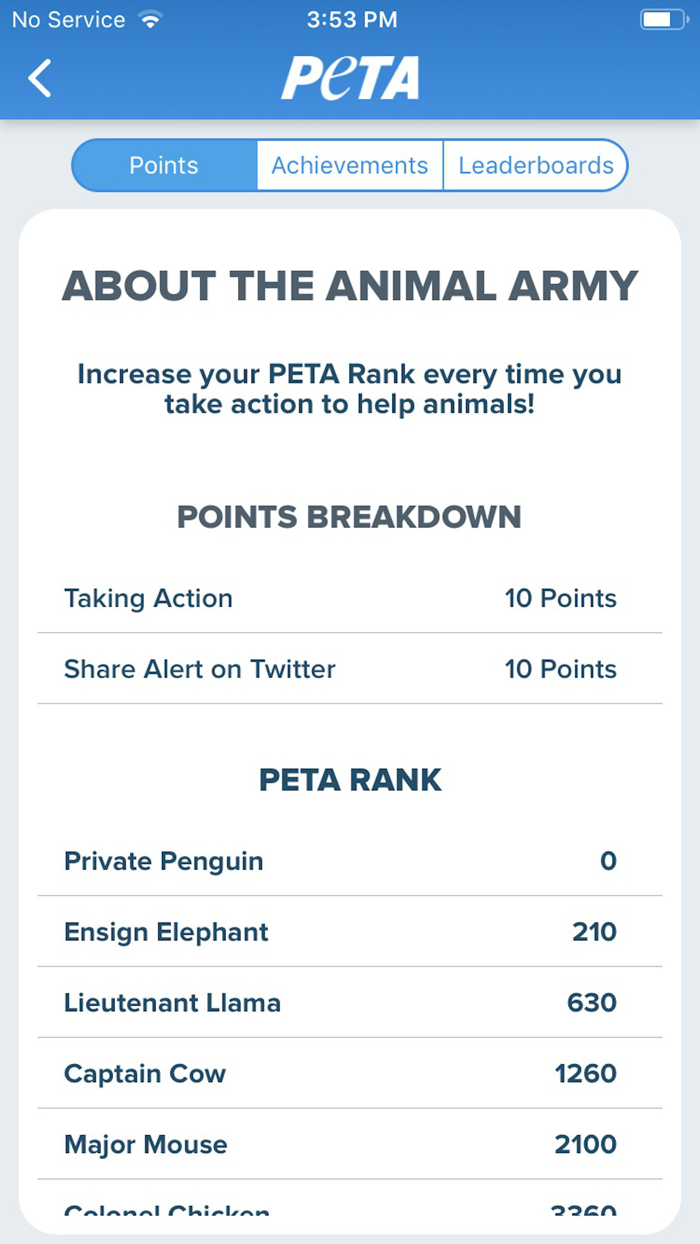This screenshot has width=700, height=1244.
Task: Select the Private Penguin rank entry
Action: pyautogui.click(x=349, y=861)
